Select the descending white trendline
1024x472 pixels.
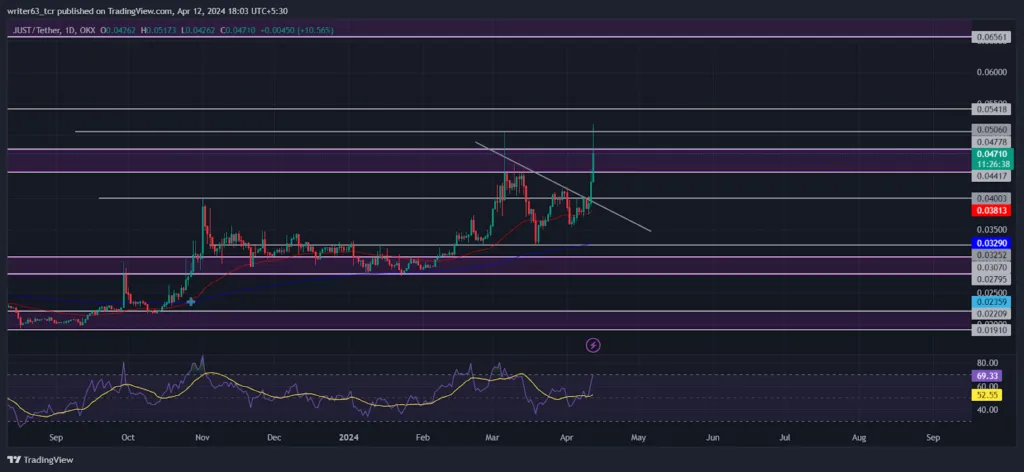[x=563, y=187]
